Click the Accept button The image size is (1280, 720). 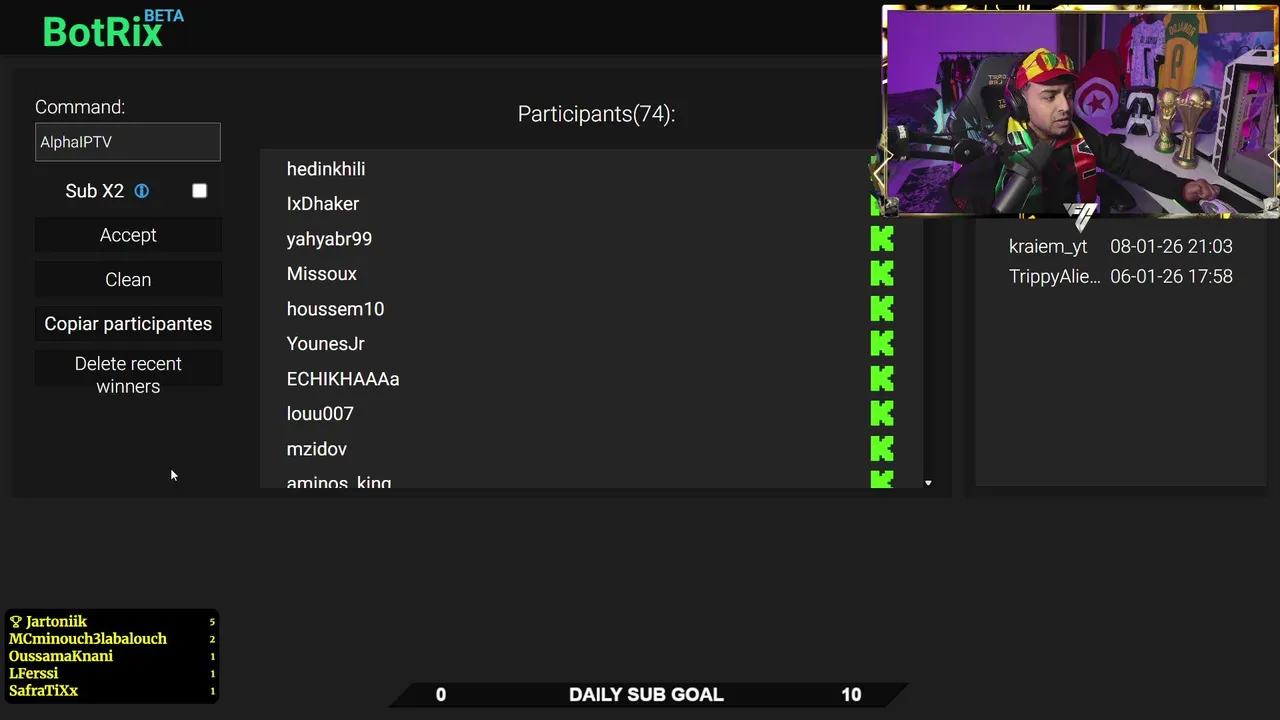point(128,235)
